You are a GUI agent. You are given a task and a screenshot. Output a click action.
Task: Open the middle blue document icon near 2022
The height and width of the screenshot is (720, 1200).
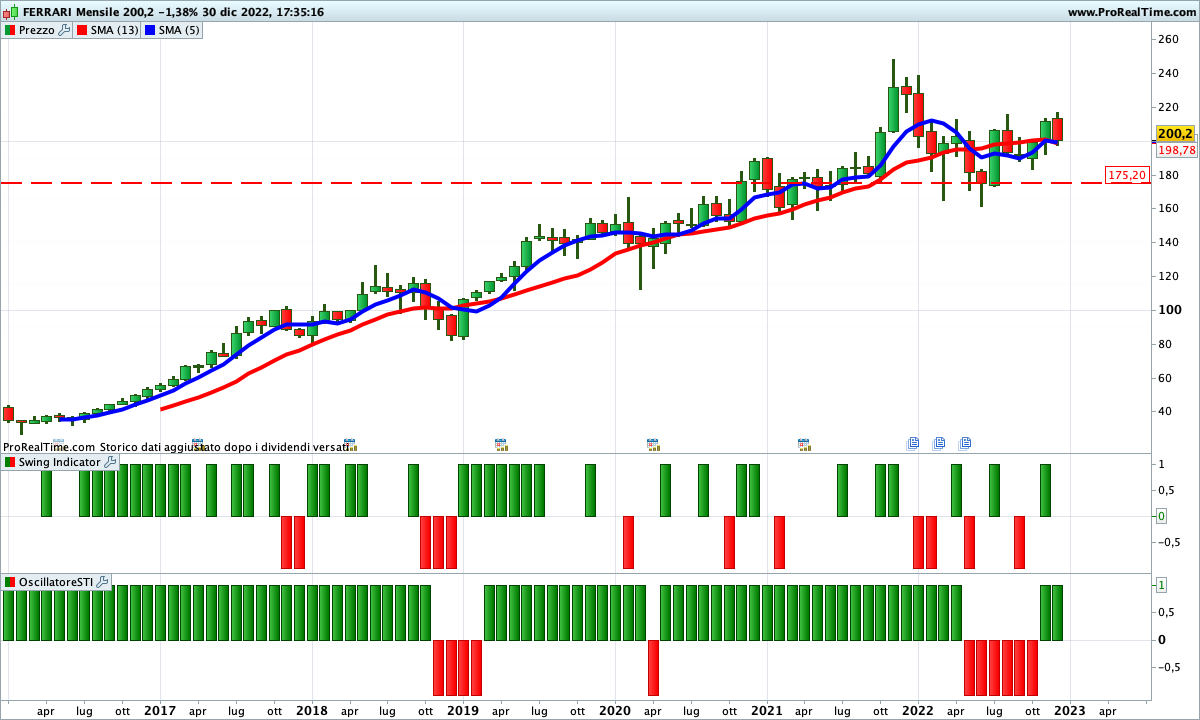pyautogui.click(x=939, y=443)
